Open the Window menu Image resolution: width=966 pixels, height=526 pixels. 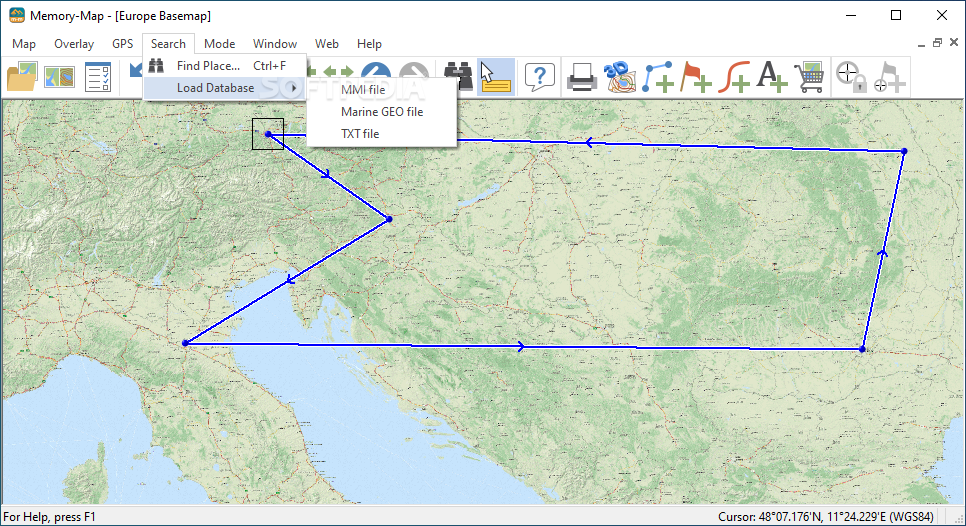coord(275,44)
